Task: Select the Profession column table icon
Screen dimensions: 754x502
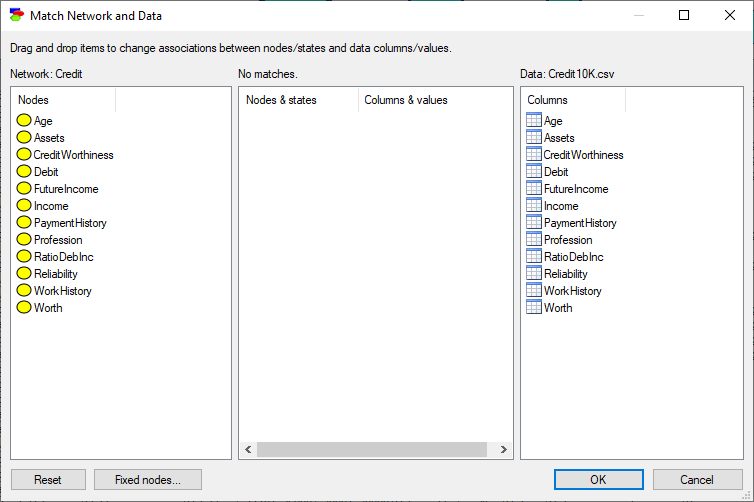Action: coord(534,239)
